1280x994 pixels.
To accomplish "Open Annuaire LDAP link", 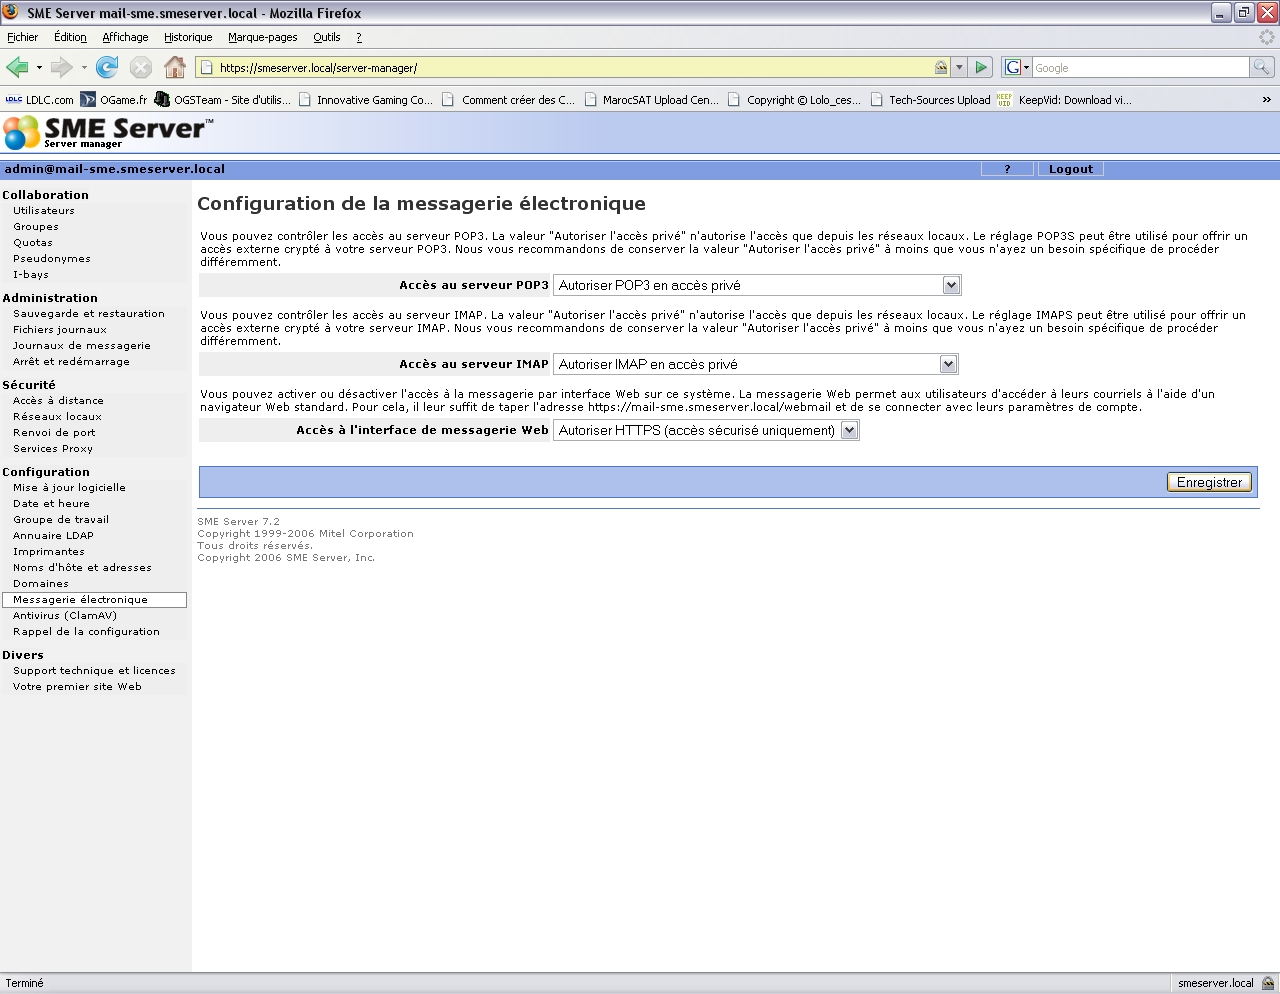I will tap(53, 536).
